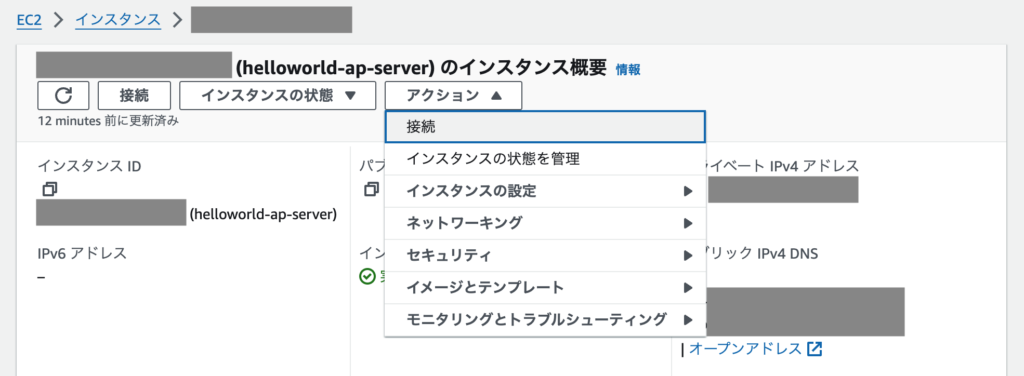
Task: Collapse the アクション dropdown menu
Action: coord(453,95)
